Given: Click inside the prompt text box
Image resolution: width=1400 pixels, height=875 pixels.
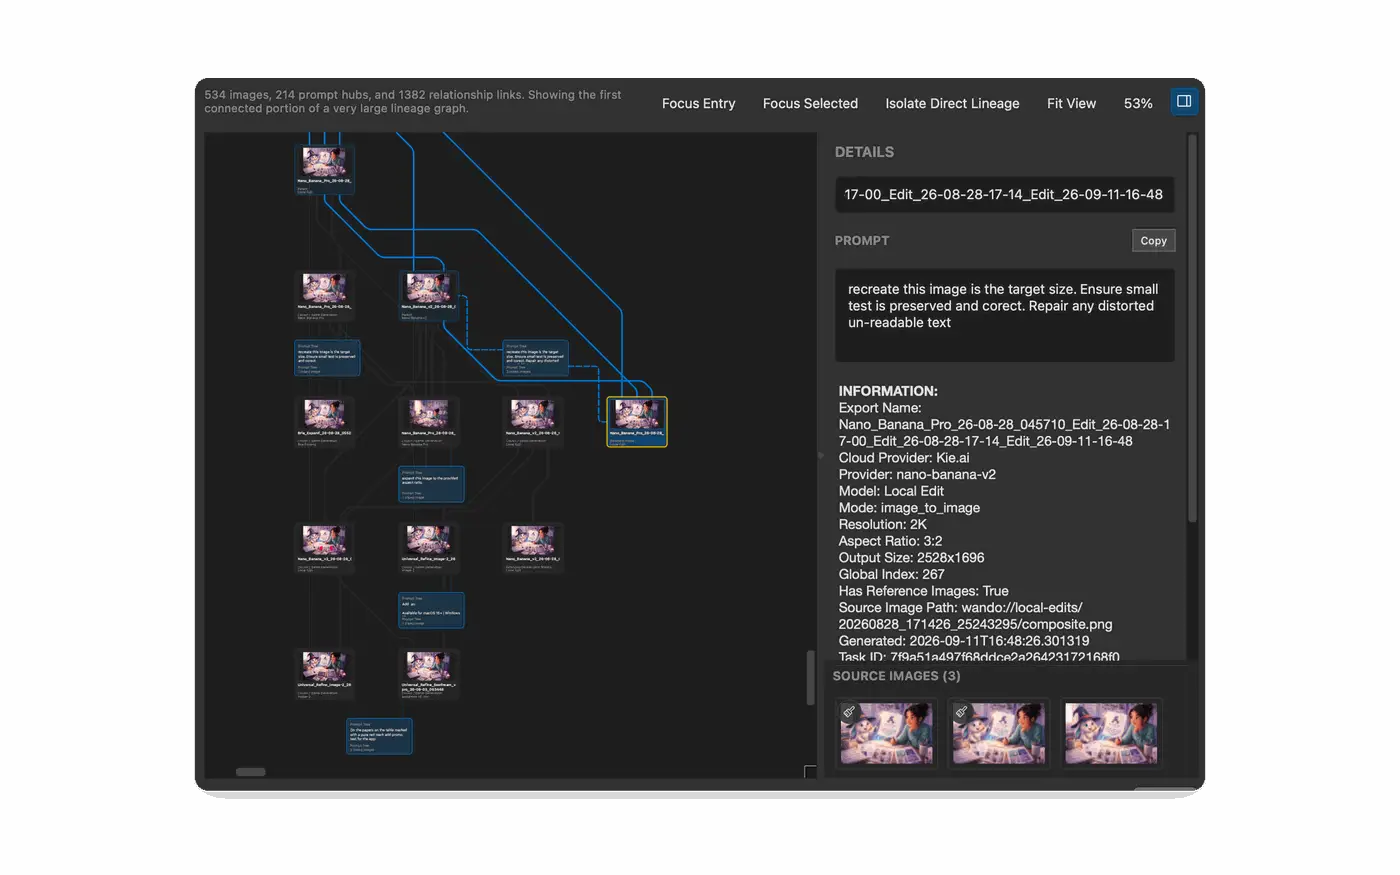Looking at the screenshot, I should click(x=1004, y=315).
